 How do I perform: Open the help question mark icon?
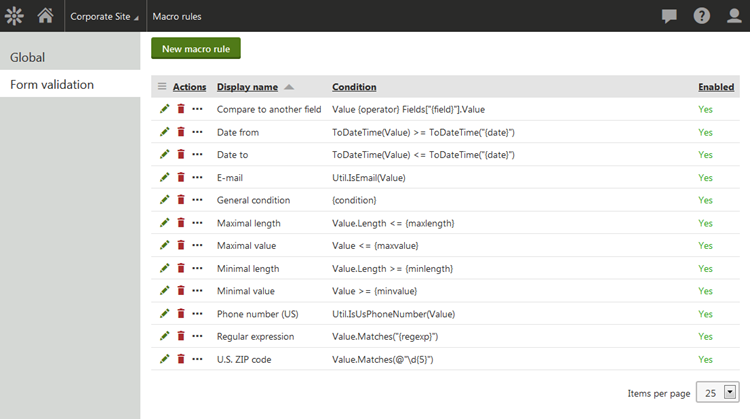[x=702, y=16]
